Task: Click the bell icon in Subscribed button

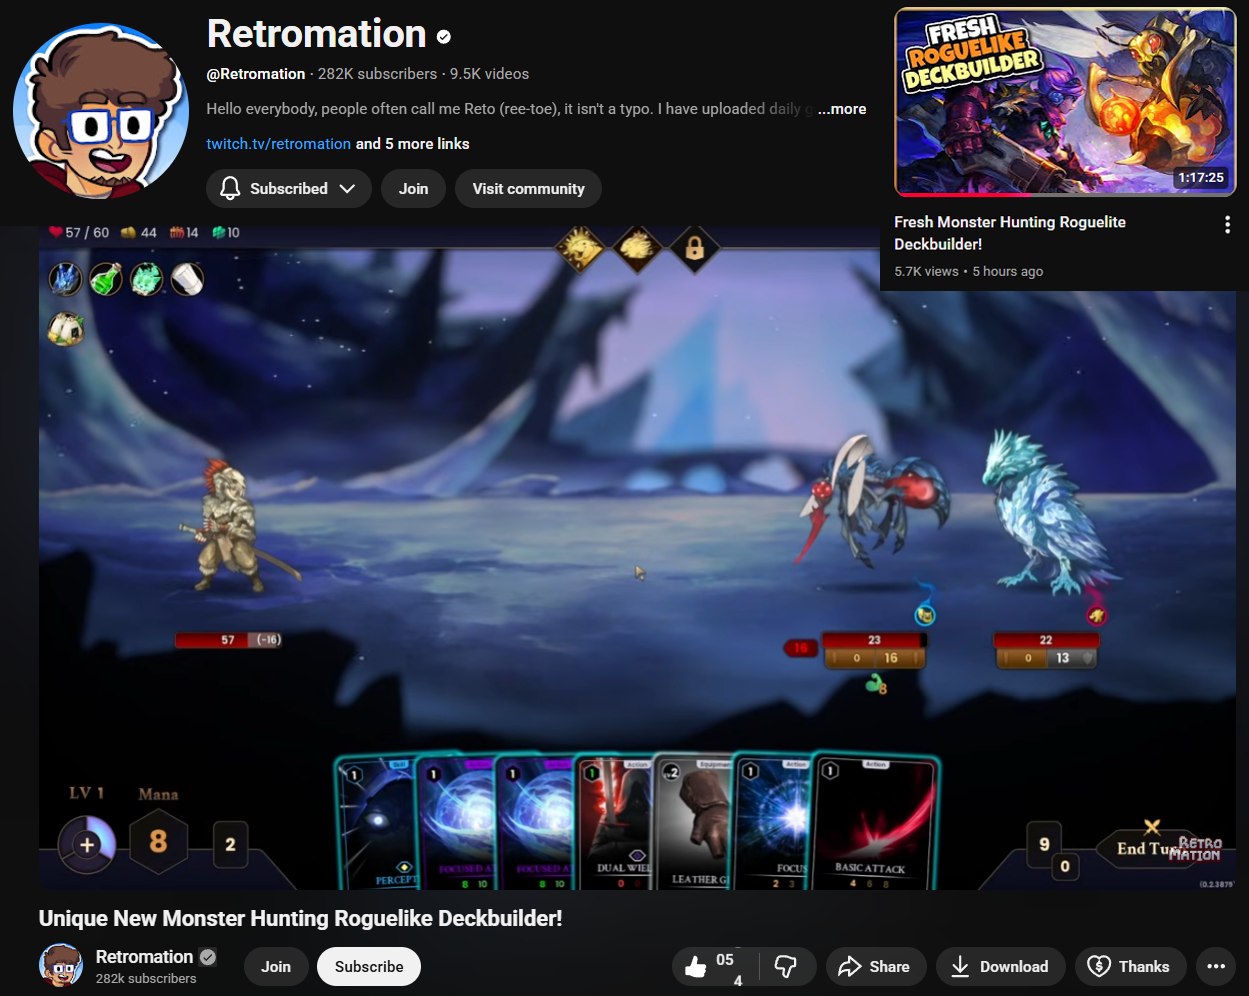Action: [230, 189]
